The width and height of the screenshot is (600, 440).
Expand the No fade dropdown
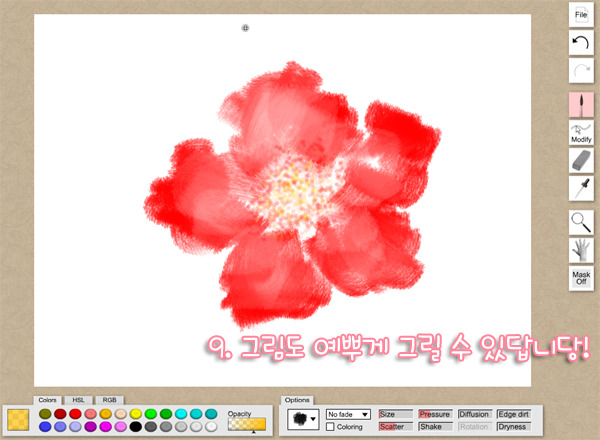[x=348, y=414]
